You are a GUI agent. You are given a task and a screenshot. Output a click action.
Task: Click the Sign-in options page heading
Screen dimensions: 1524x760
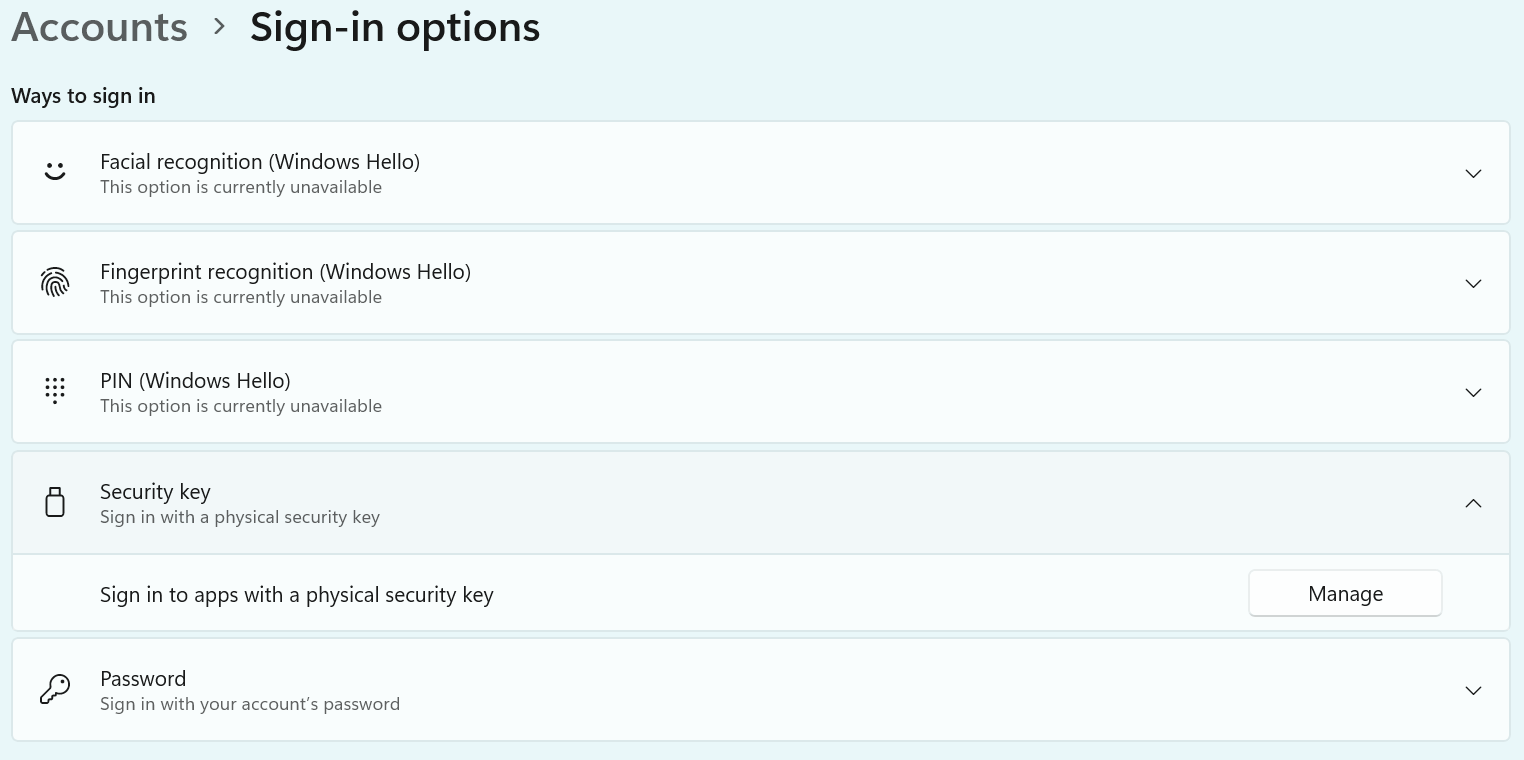coord(395,27)
